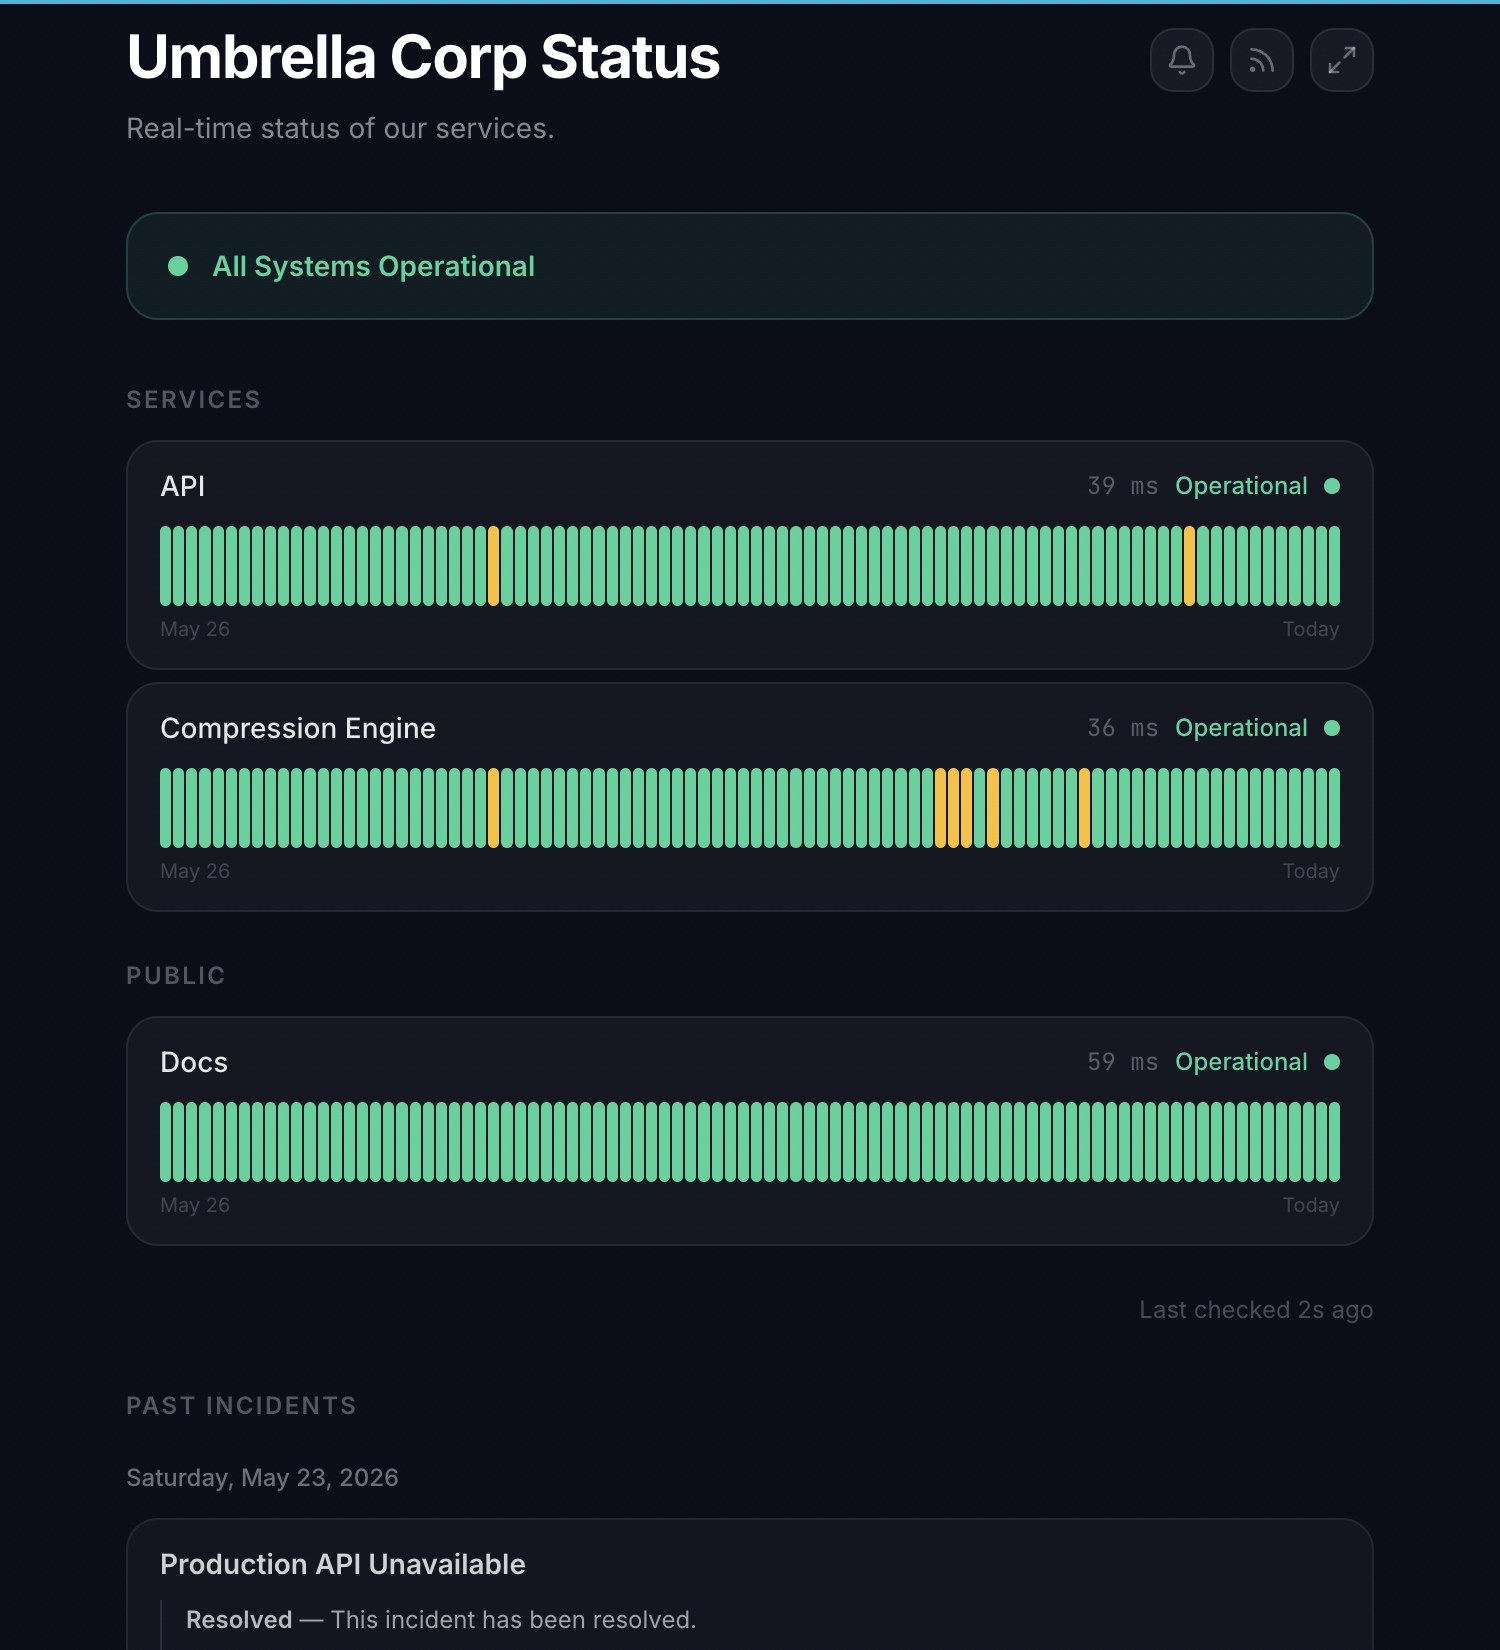Select first yellow bar in Compression Engine timeline

pyautogui.click(x=493, y=808)
